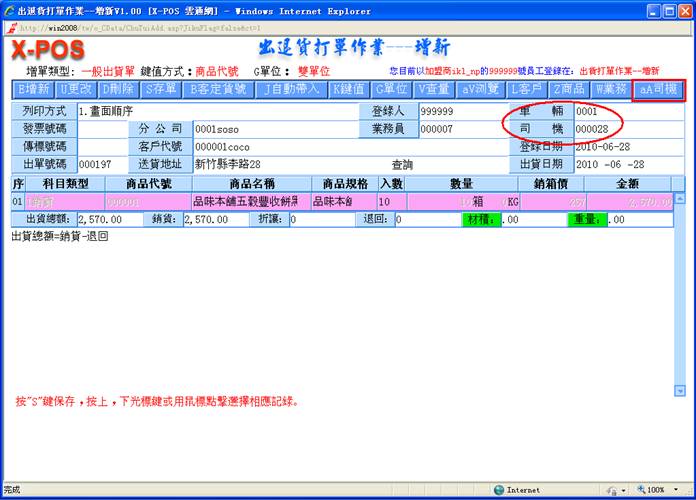Screen dimensions: 696x500
Task: Click the vertical scrollbar down arrow
Action: pos(680,391)
